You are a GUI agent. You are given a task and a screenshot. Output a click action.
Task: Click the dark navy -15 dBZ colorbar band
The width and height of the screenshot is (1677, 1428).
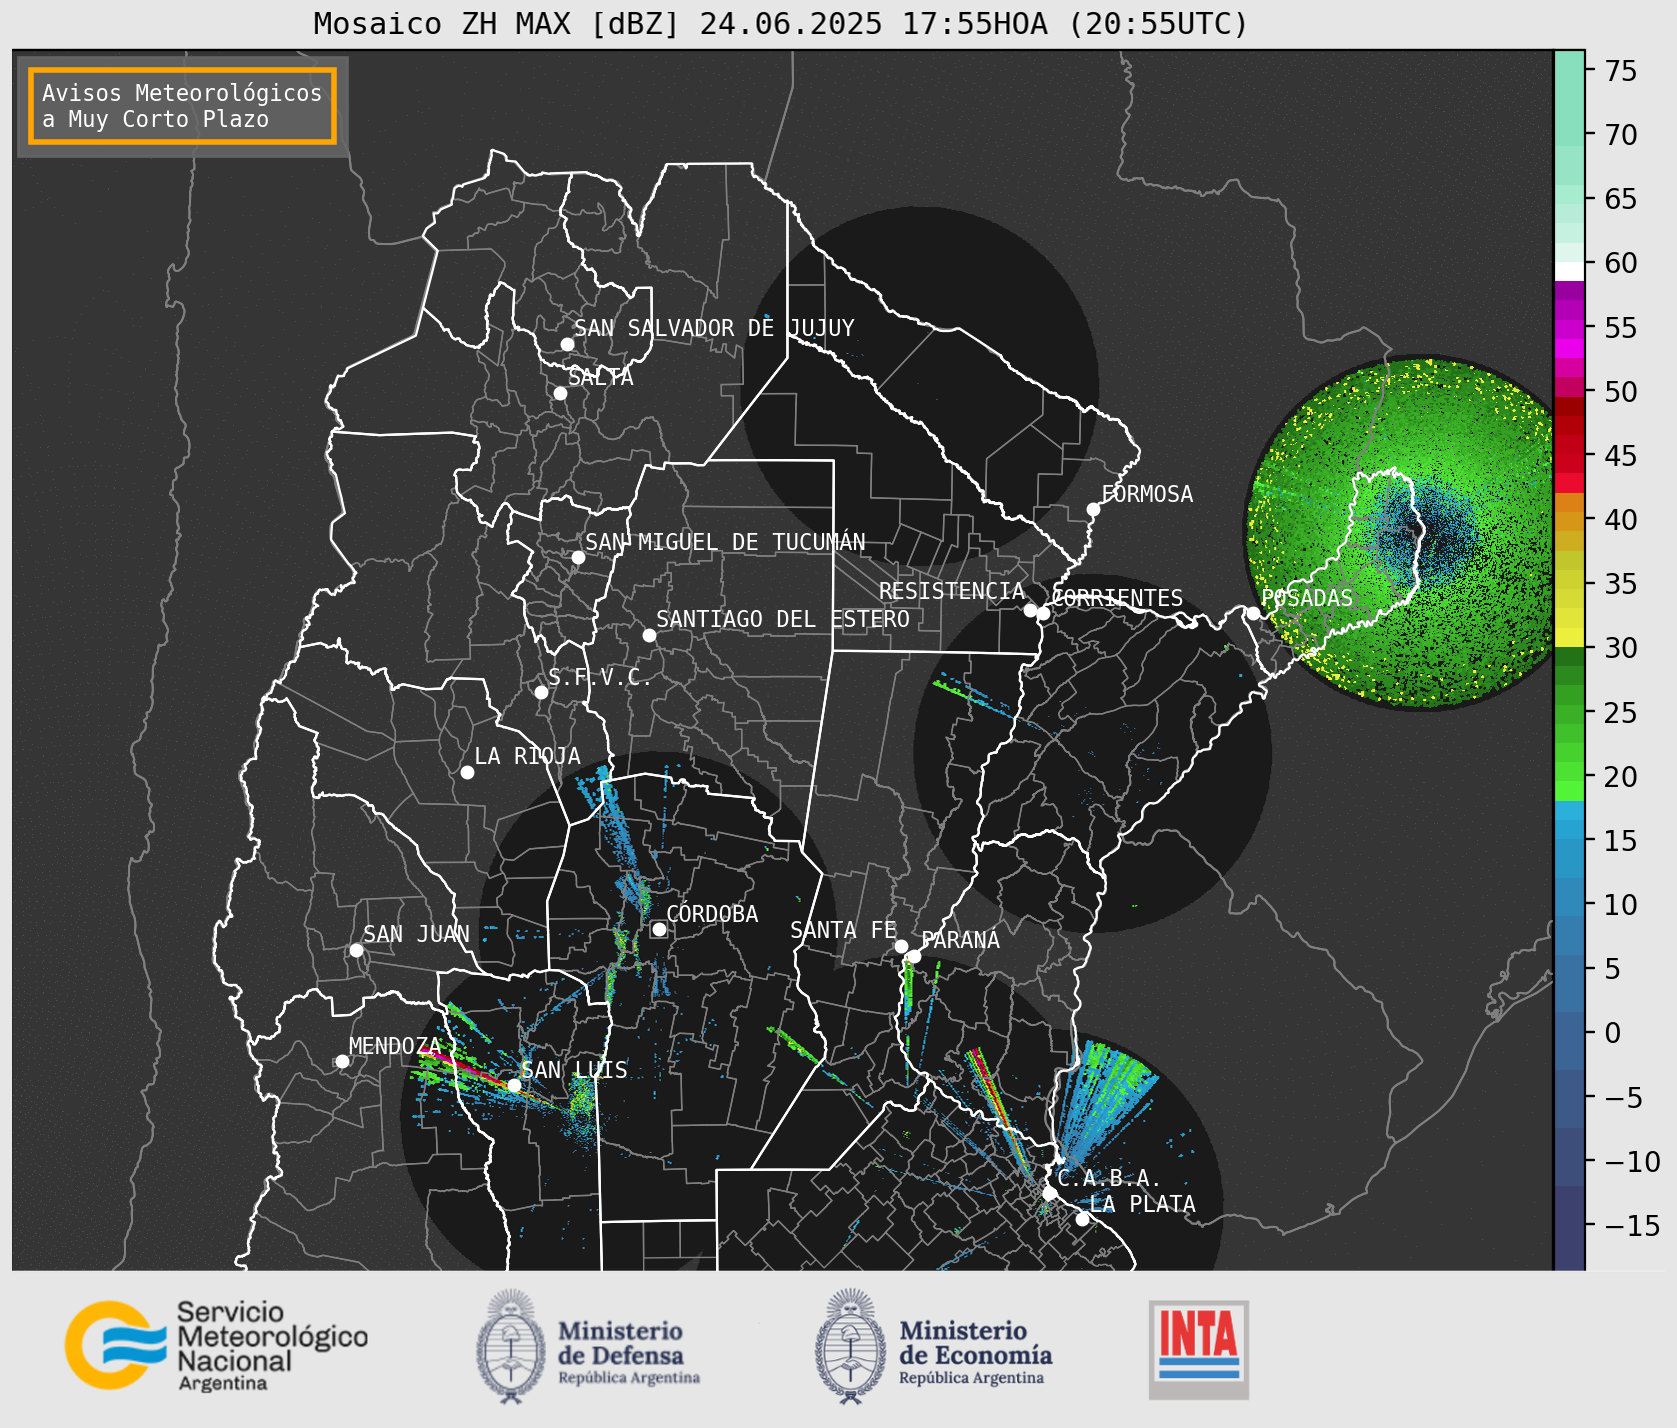[x=1569, y=1228]
